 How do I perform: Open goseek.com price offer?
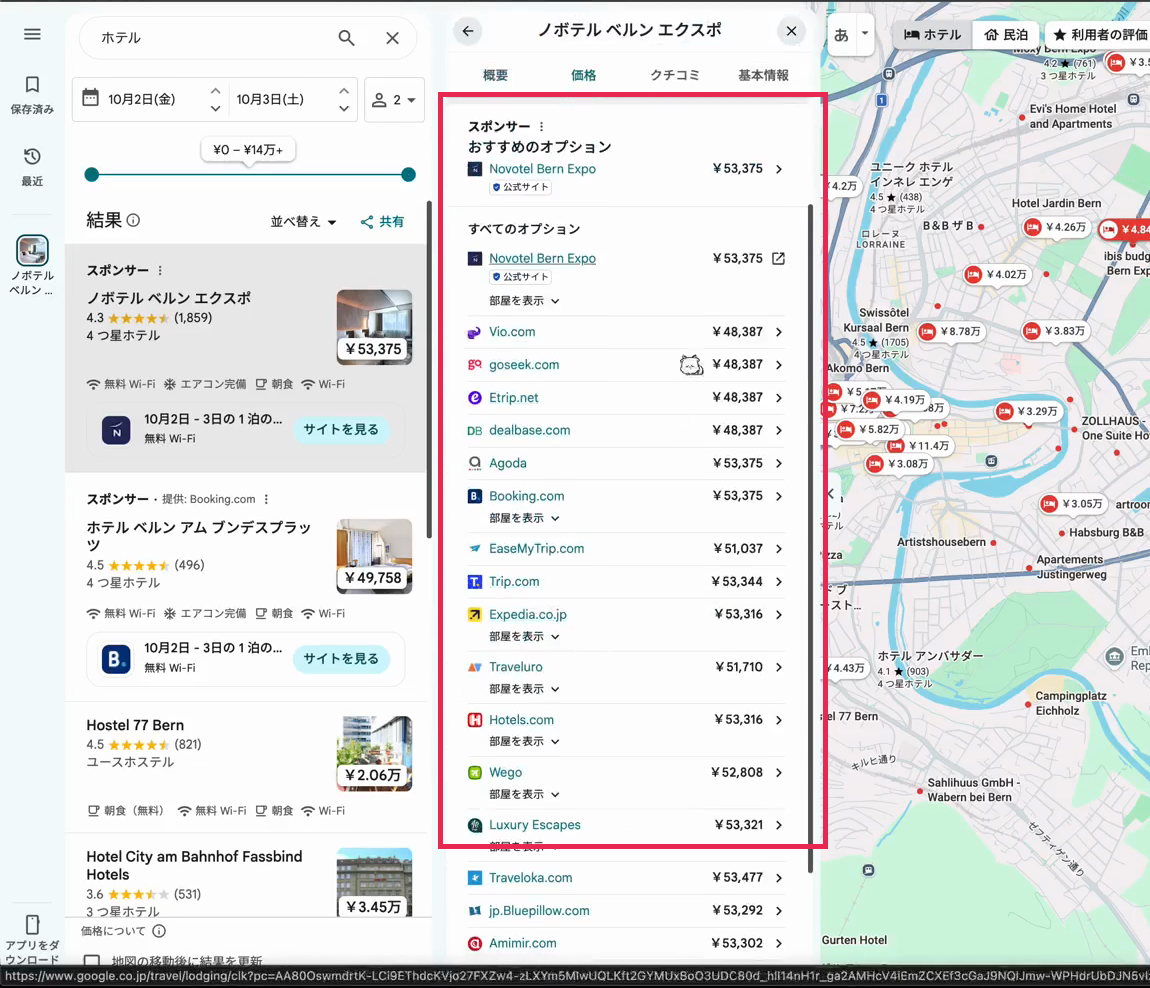pyautogui.click(x=626, y=365)
